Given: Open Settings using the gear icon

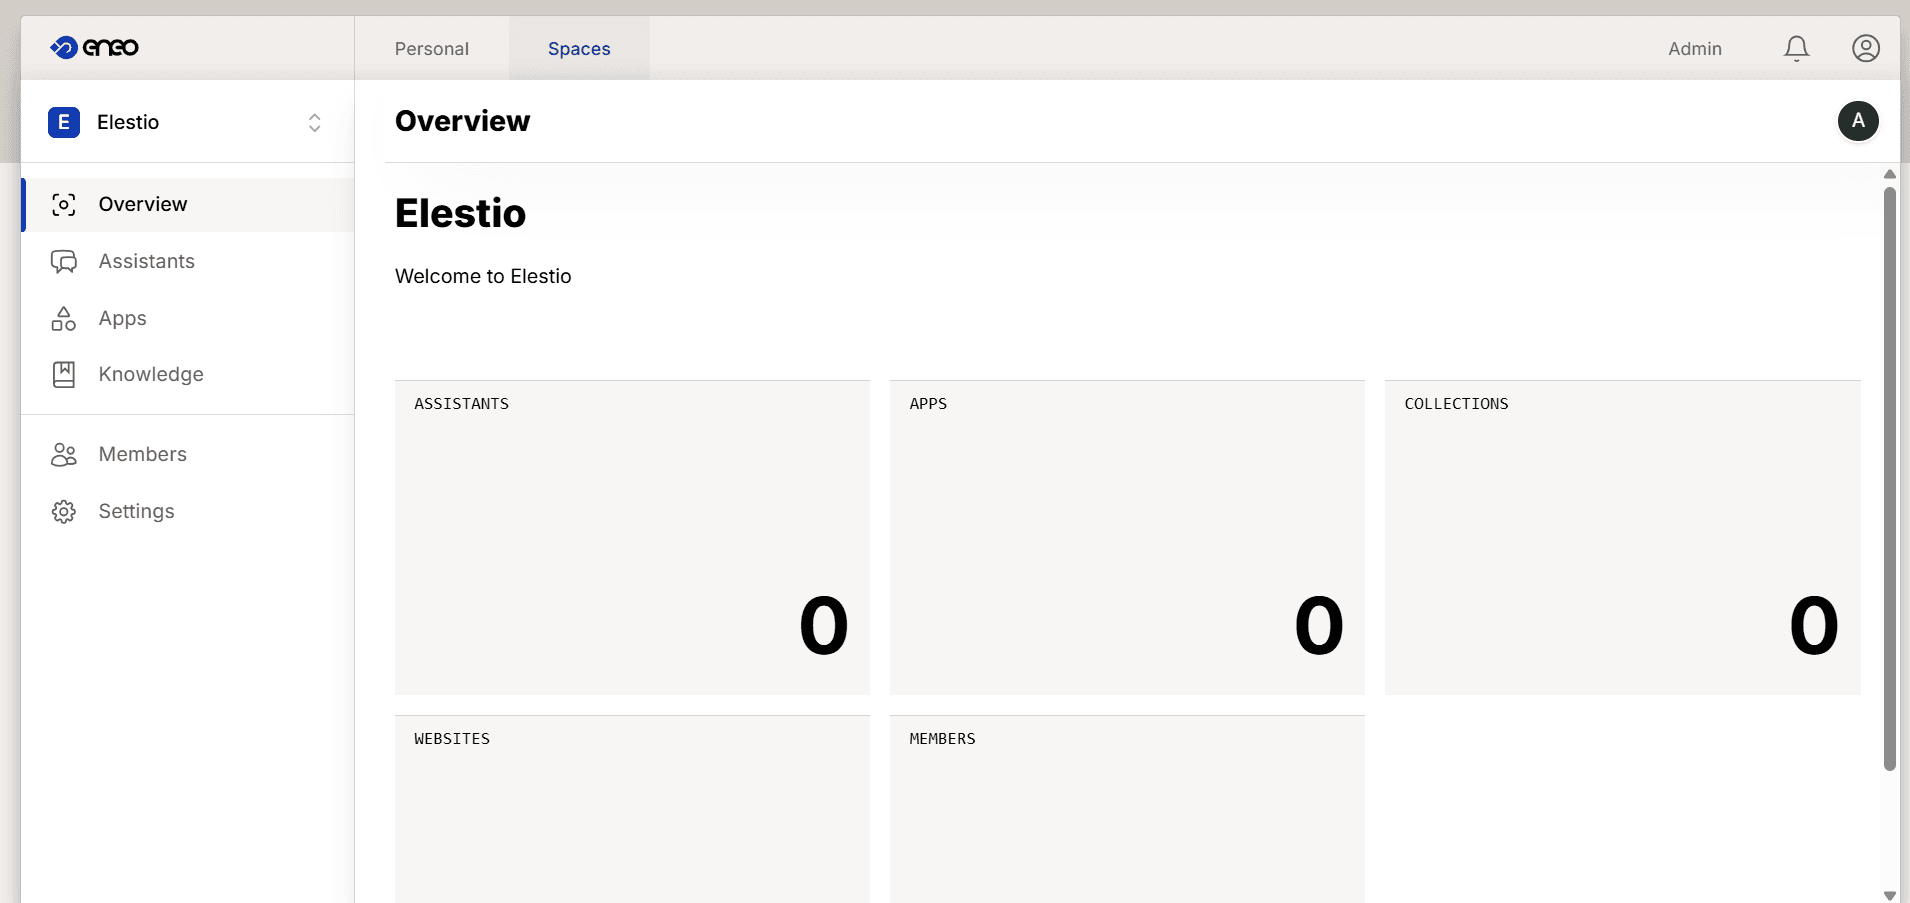Looking at the screenshot, I should pos(63,511).
